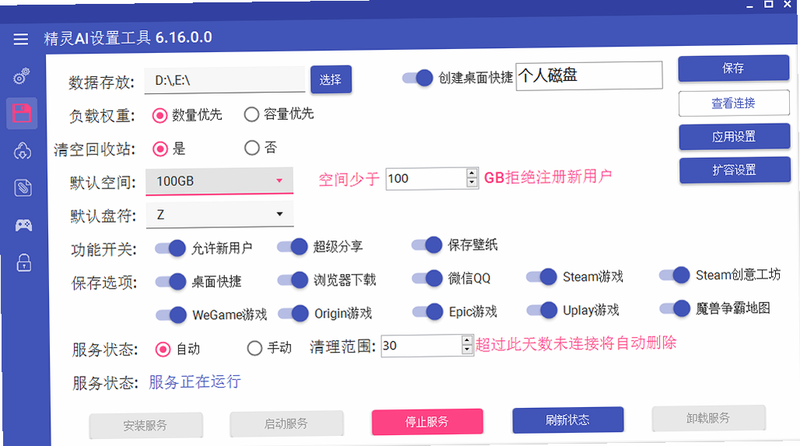Click the 安装服务 button
This screenshot has width=800, height=446.
point(145,425)
